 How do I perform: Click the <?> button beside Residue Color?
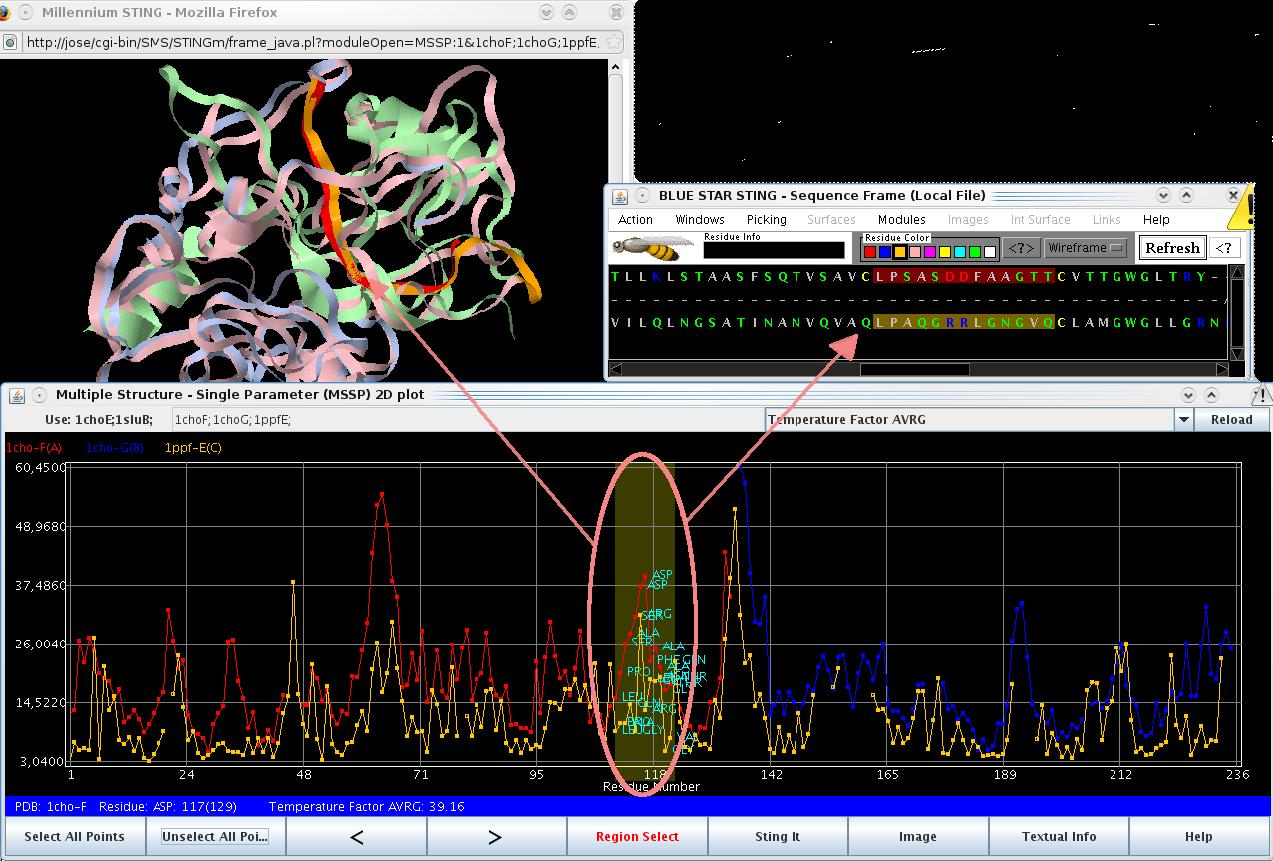coord(1020,248)
